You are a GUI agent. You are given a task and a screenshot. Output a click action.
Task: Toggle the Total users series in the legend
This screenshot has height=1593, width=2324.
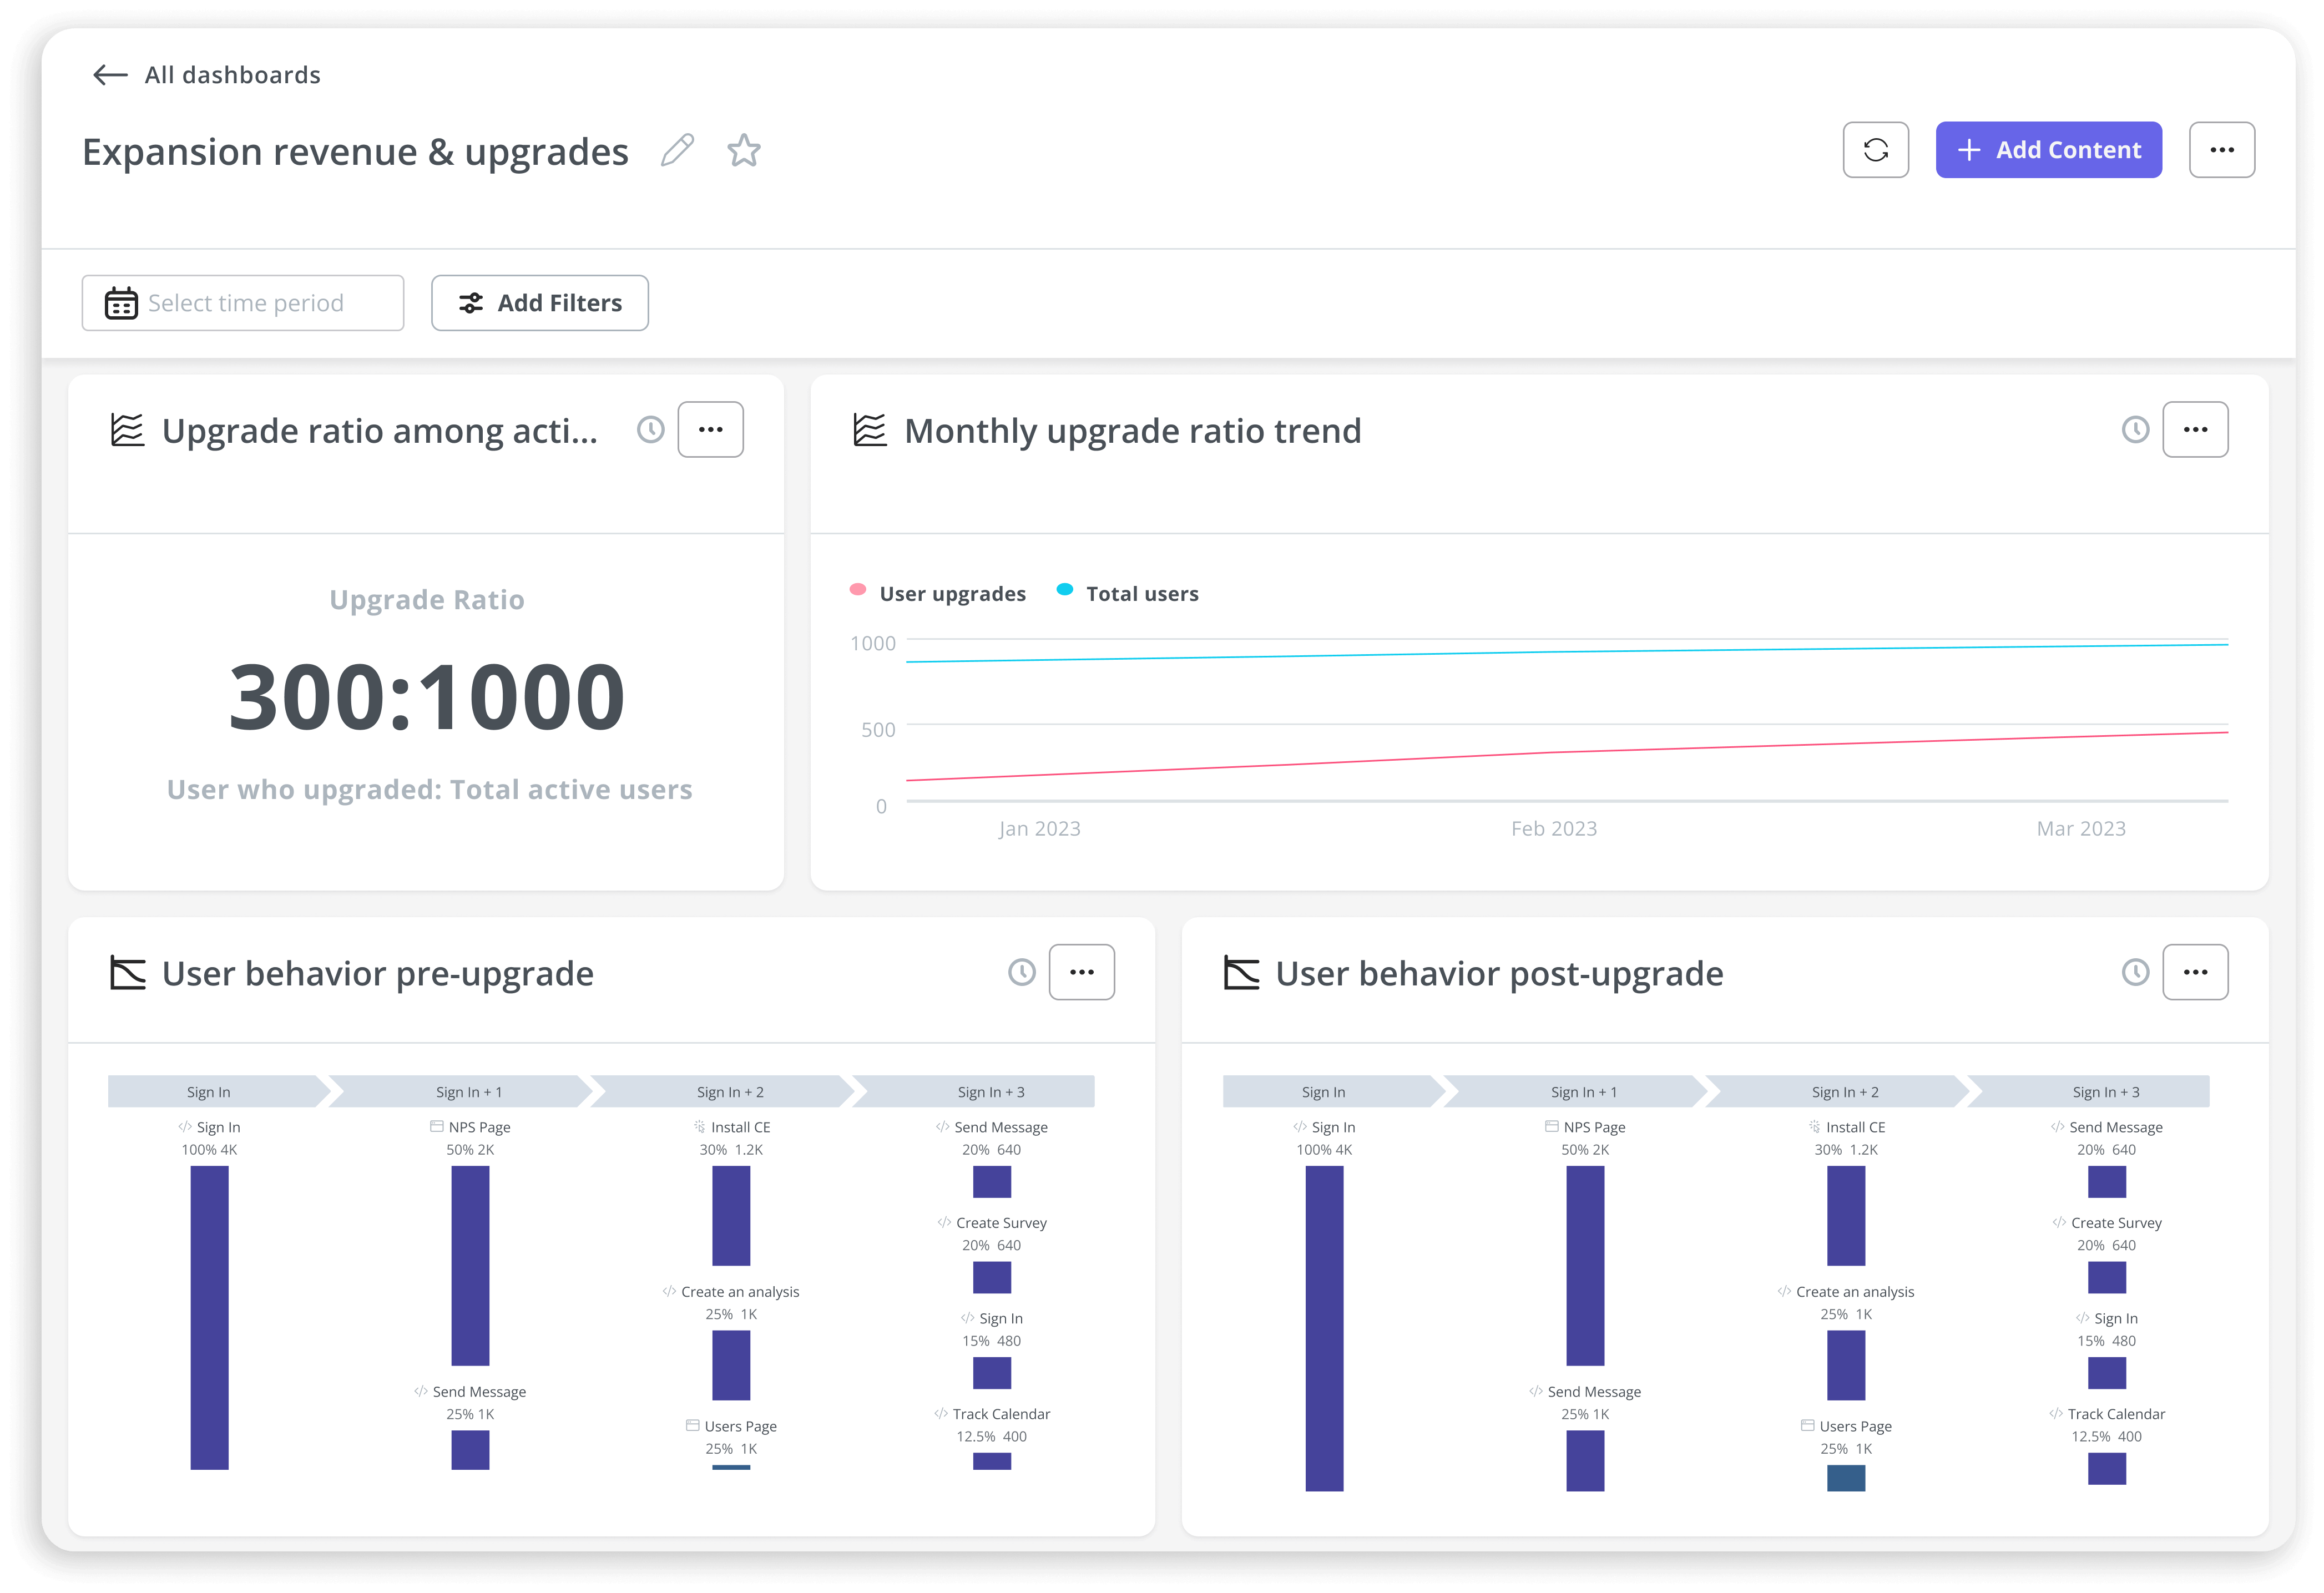[1128, 592]
